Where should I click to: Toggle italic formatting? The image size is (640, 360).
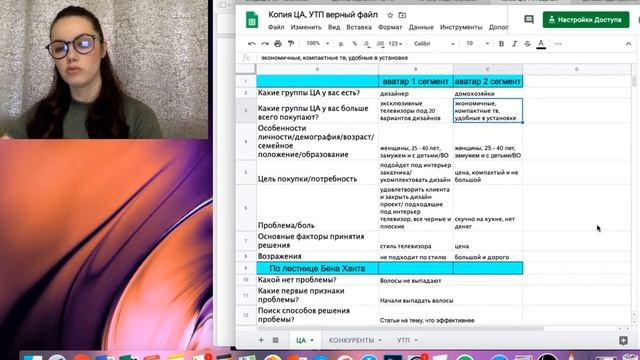[514, 44]
